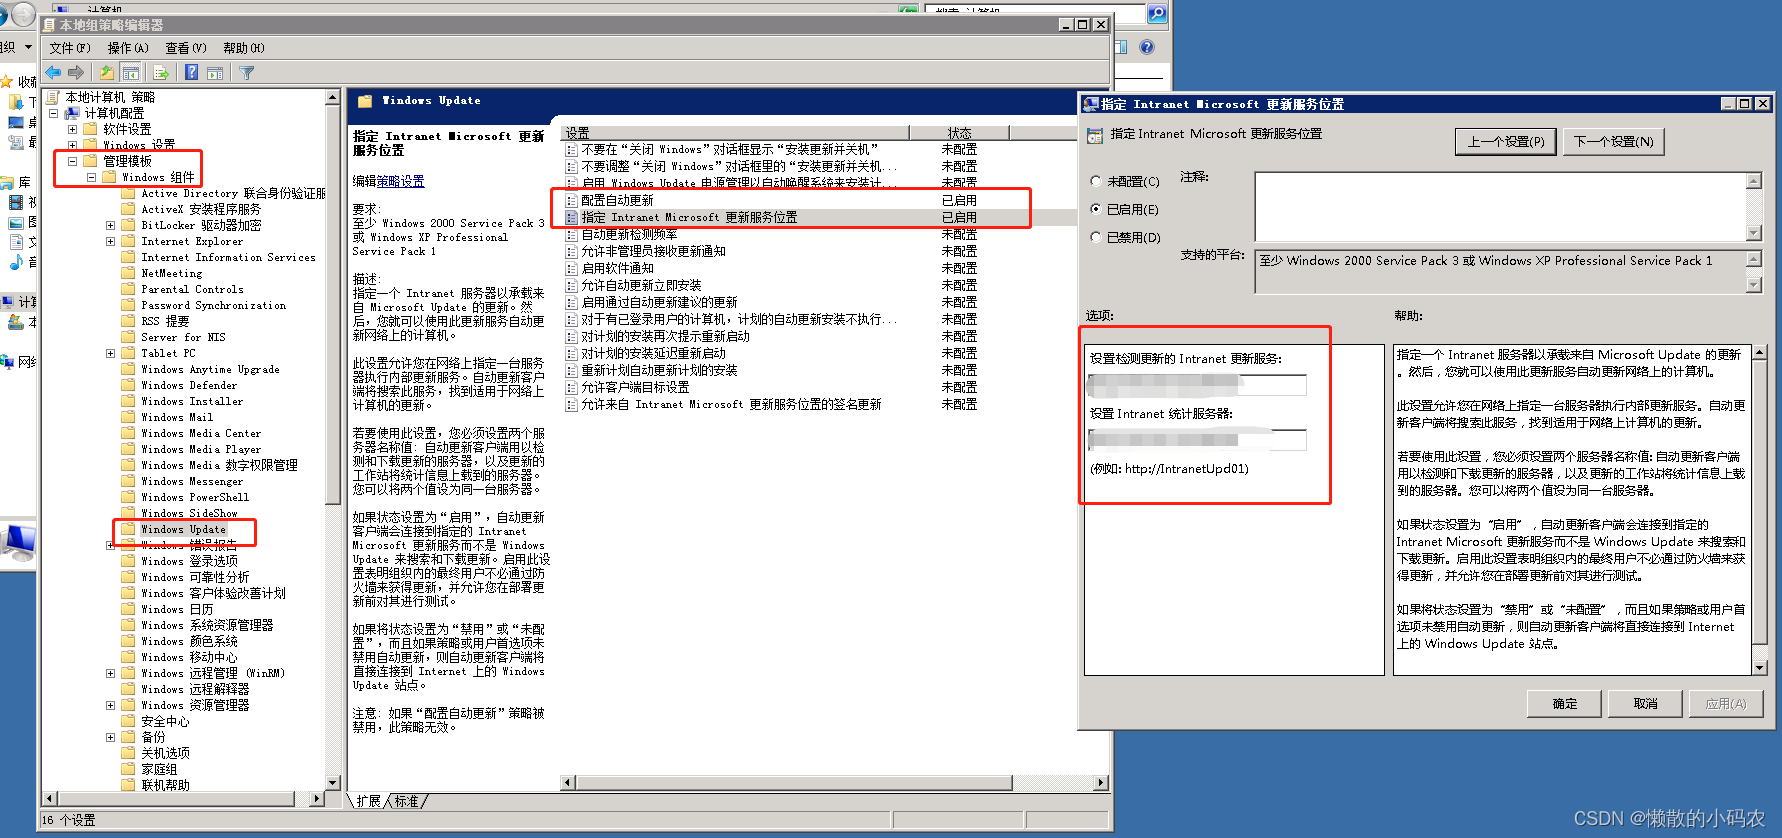
Task: Expand the Windows 资源管理器 tree node
Action: (x=110, y=705)
